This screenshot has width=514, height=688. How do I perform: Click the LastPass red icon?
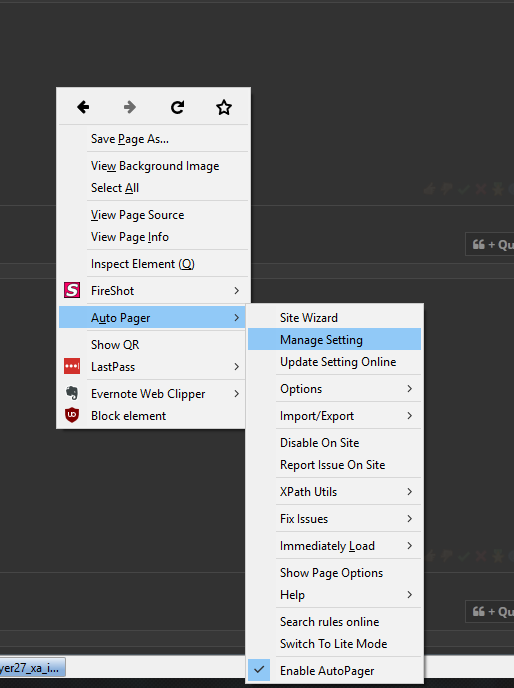(x=72, y=366)
